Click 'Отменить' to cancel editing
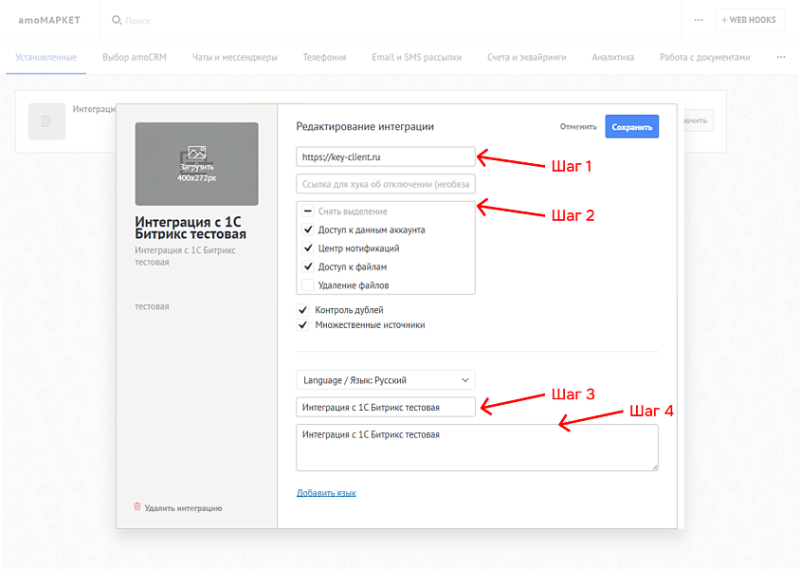Image resolution: width=800 pixels, height=569 pixels. tap(578, 127)
